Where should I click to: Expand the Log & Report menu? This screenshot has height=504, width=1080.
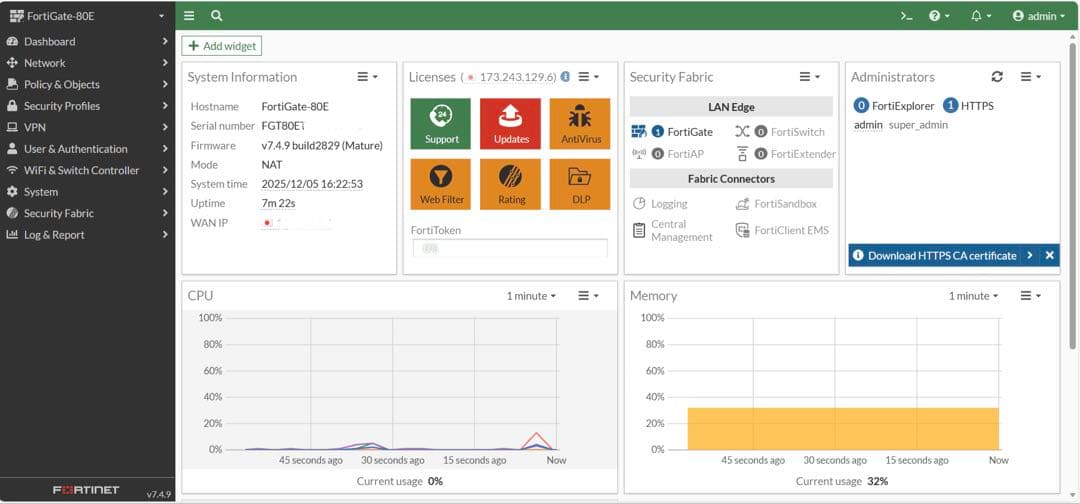(x=87, y=235)
